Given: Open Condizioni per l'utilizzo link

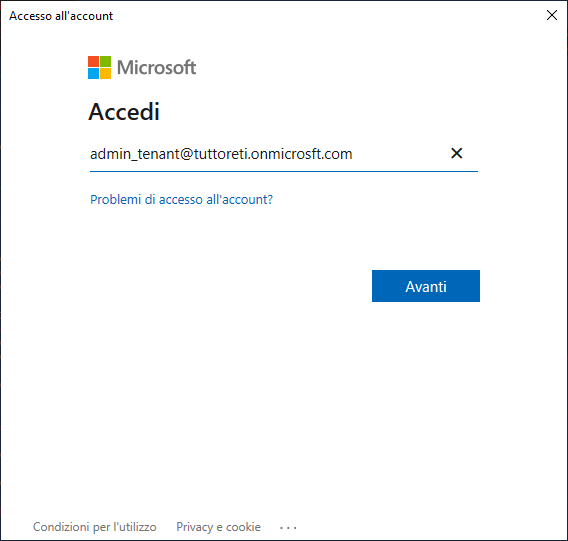Looking at the screenshot, I should (x=95, y=527).
